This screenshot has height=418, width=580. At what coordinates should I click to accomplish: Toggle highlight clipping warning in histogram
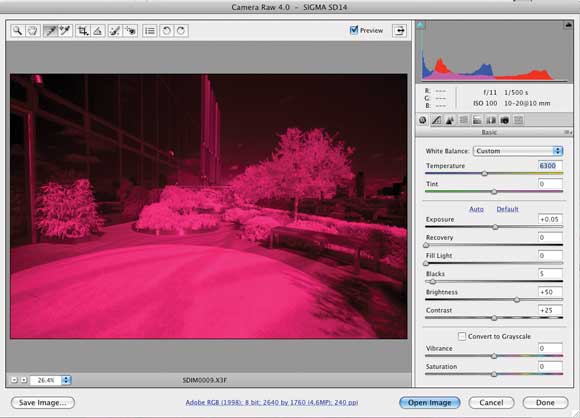point(569,25)
